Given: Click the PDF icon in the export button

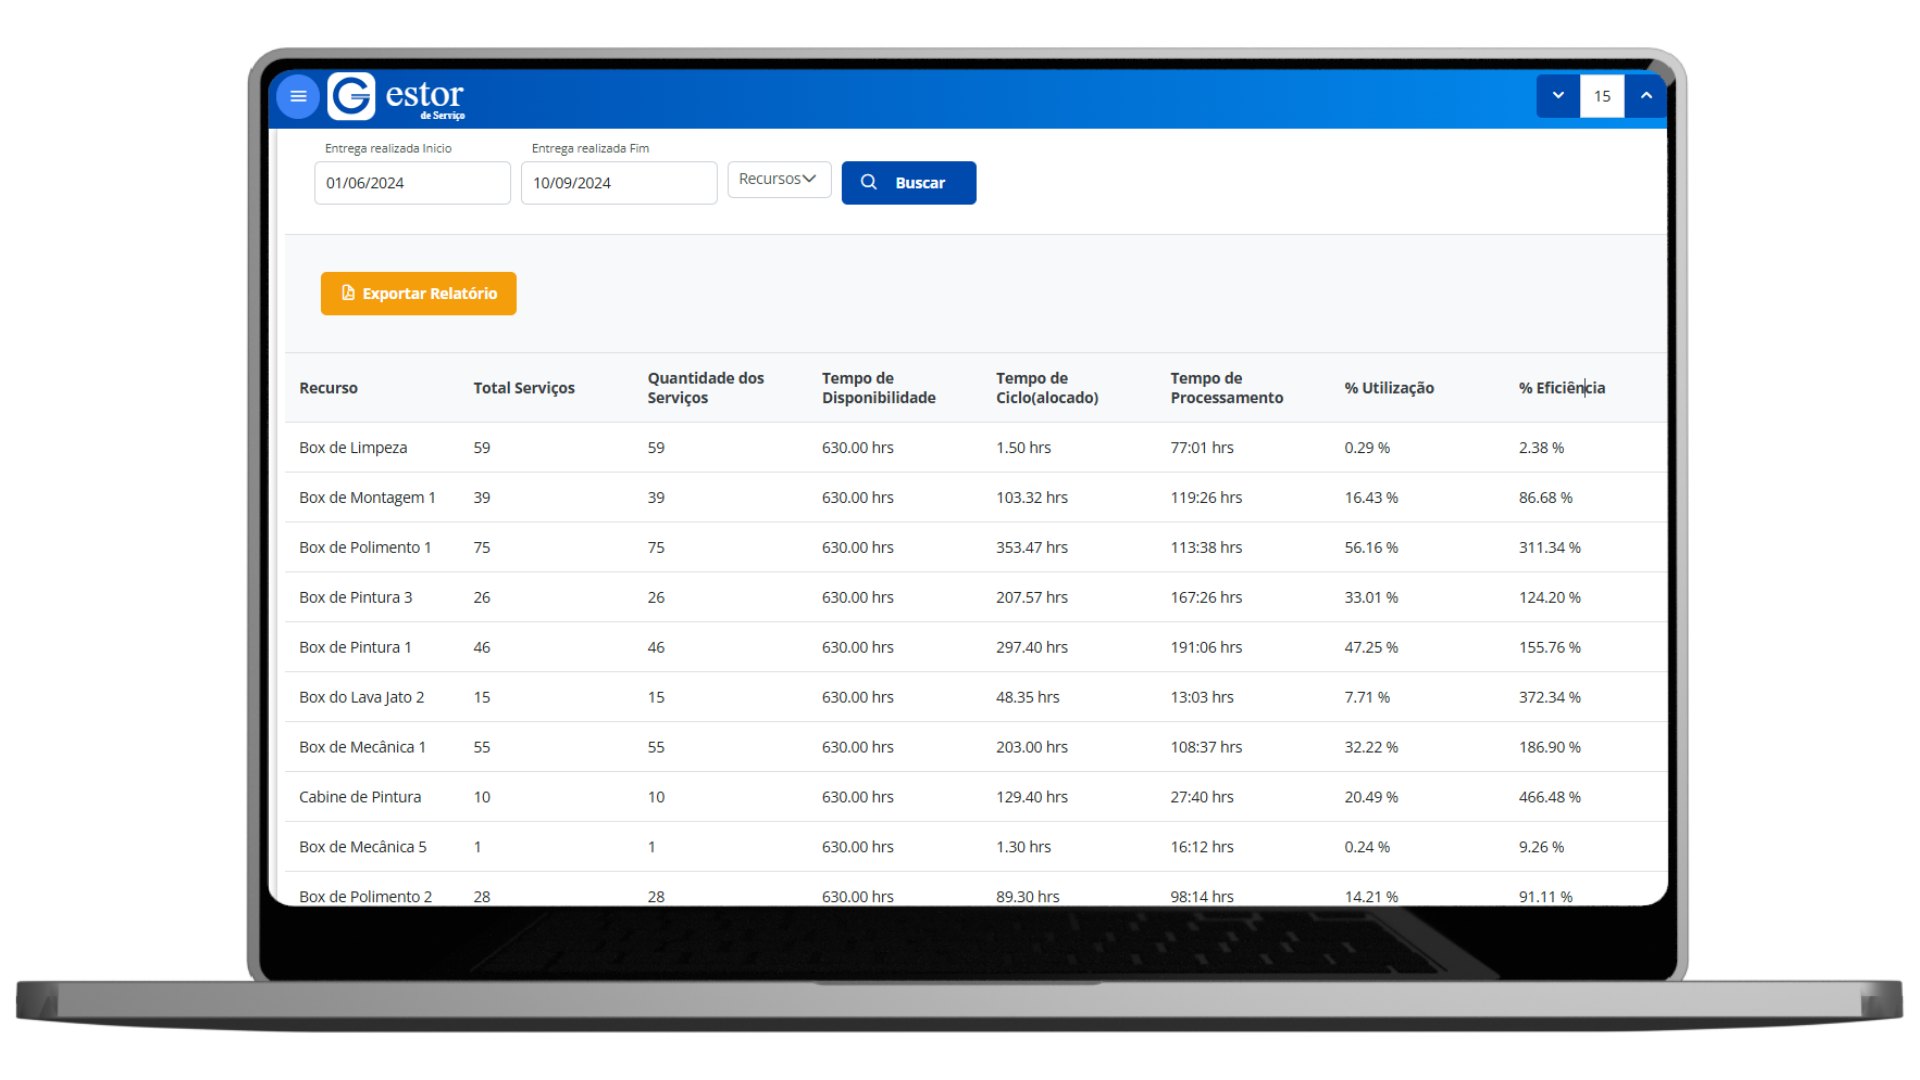Looking at the screenshot, I should click(x=348, y=293).
